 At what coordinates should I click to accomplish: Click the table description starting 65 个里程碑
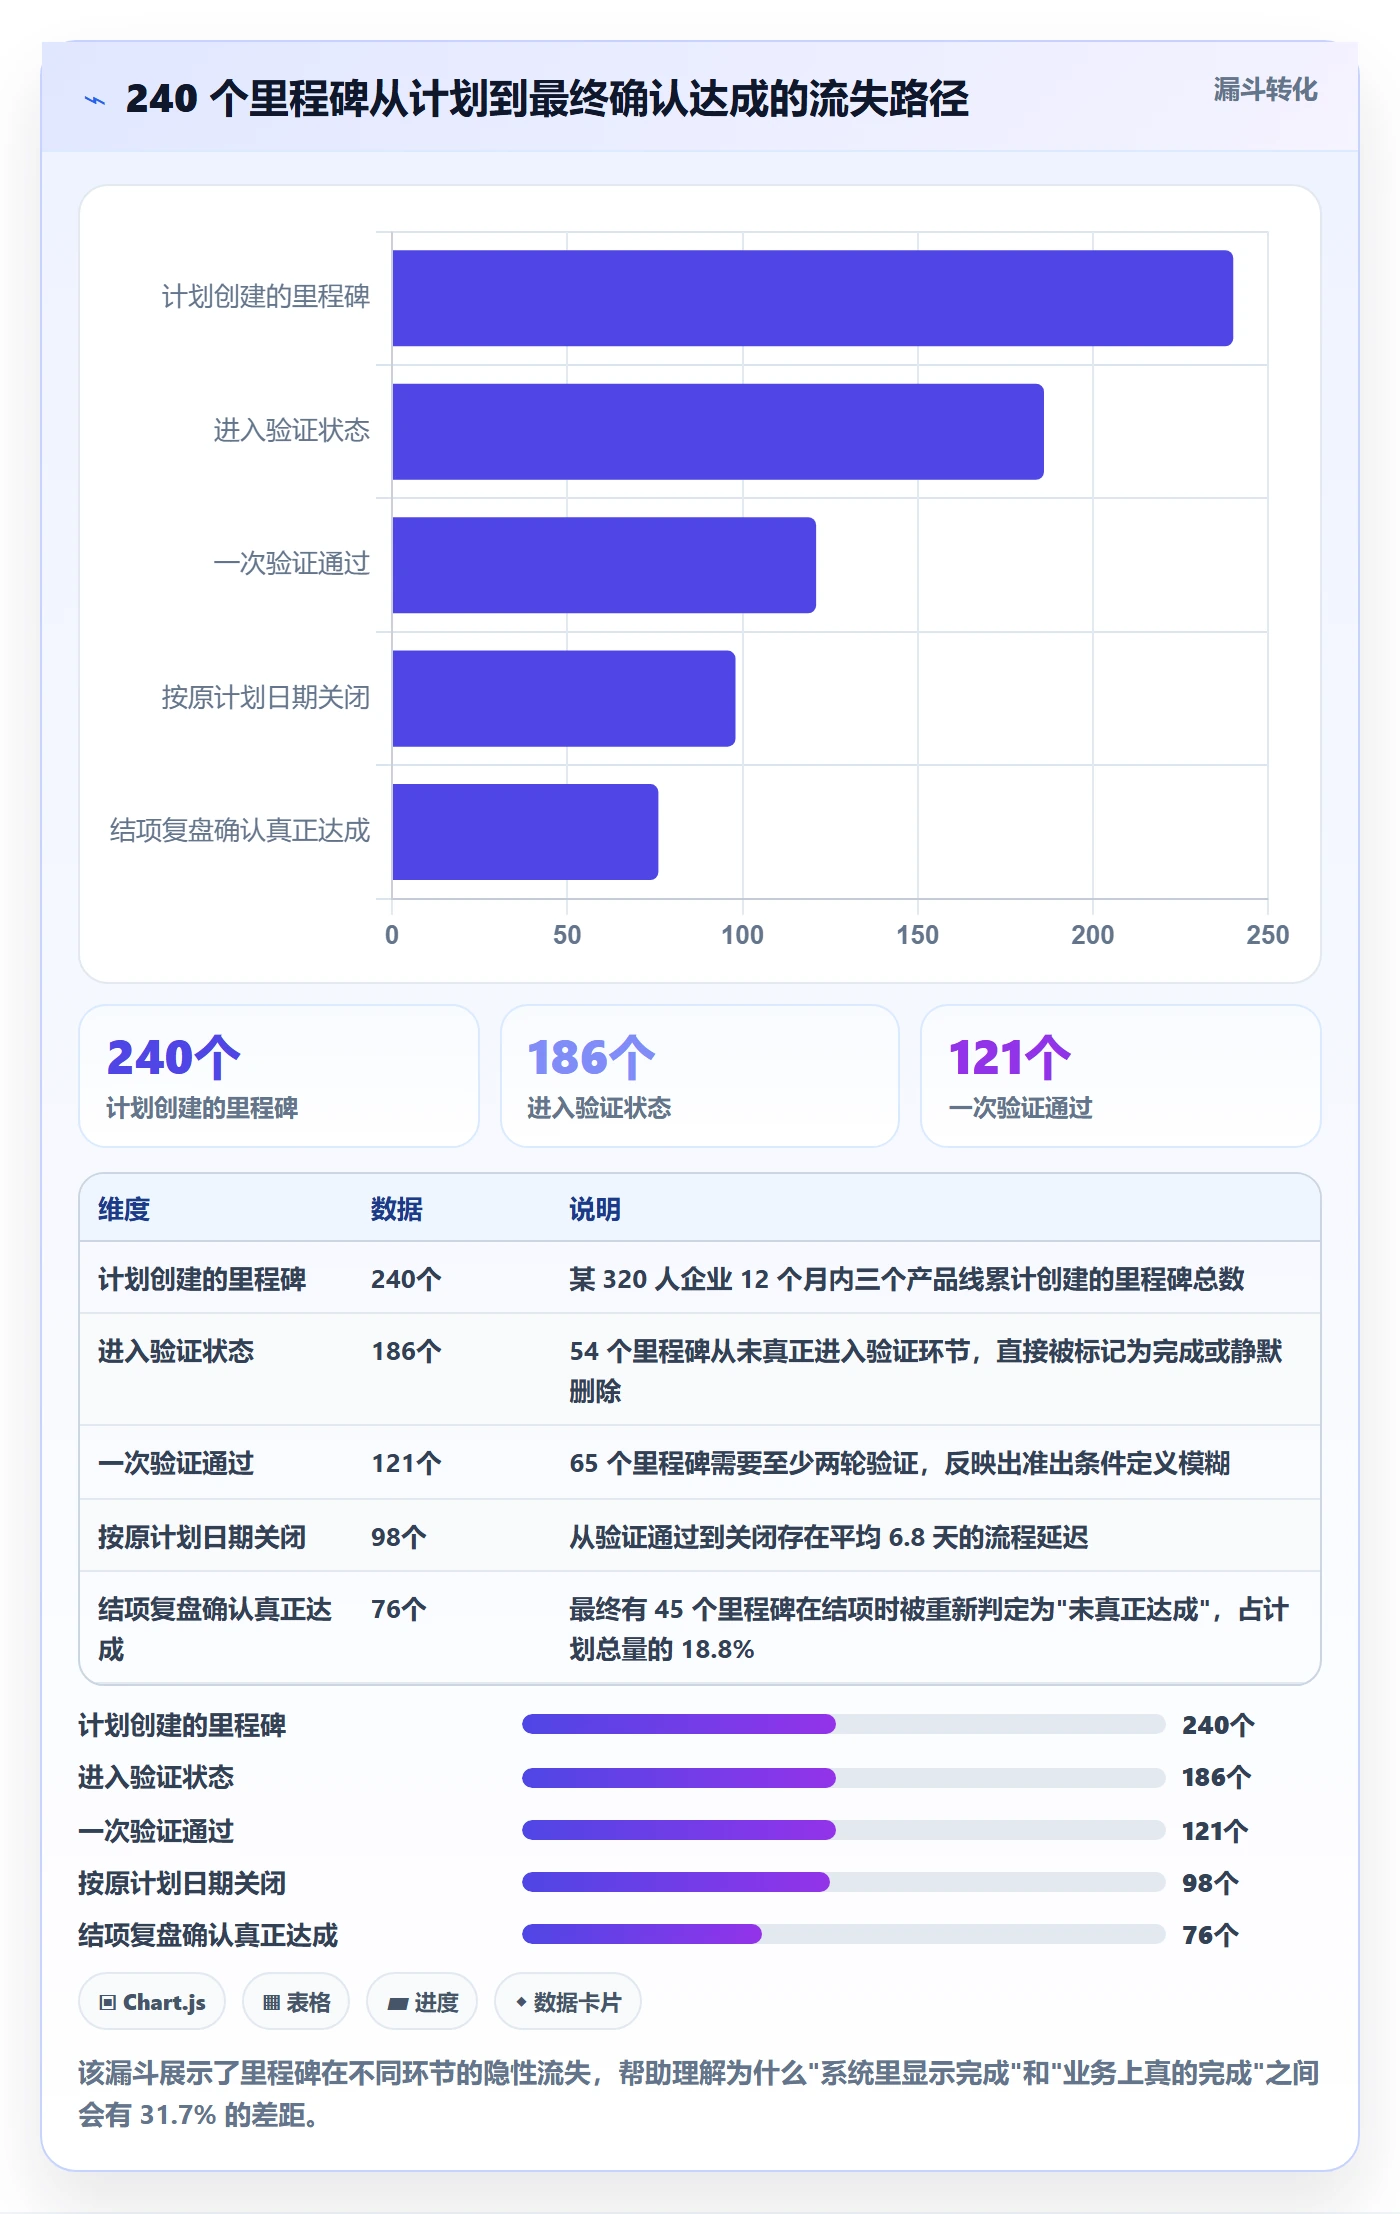900,1463
